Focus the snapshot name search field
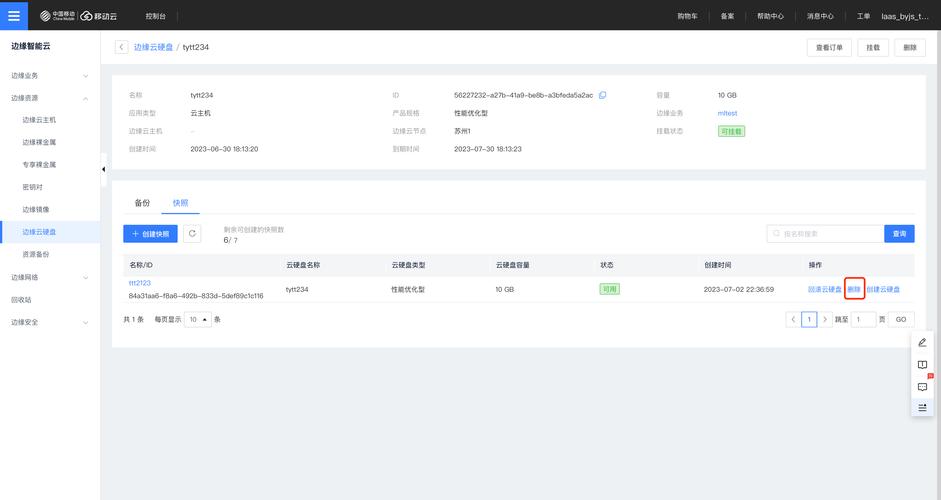 [825, 233]
